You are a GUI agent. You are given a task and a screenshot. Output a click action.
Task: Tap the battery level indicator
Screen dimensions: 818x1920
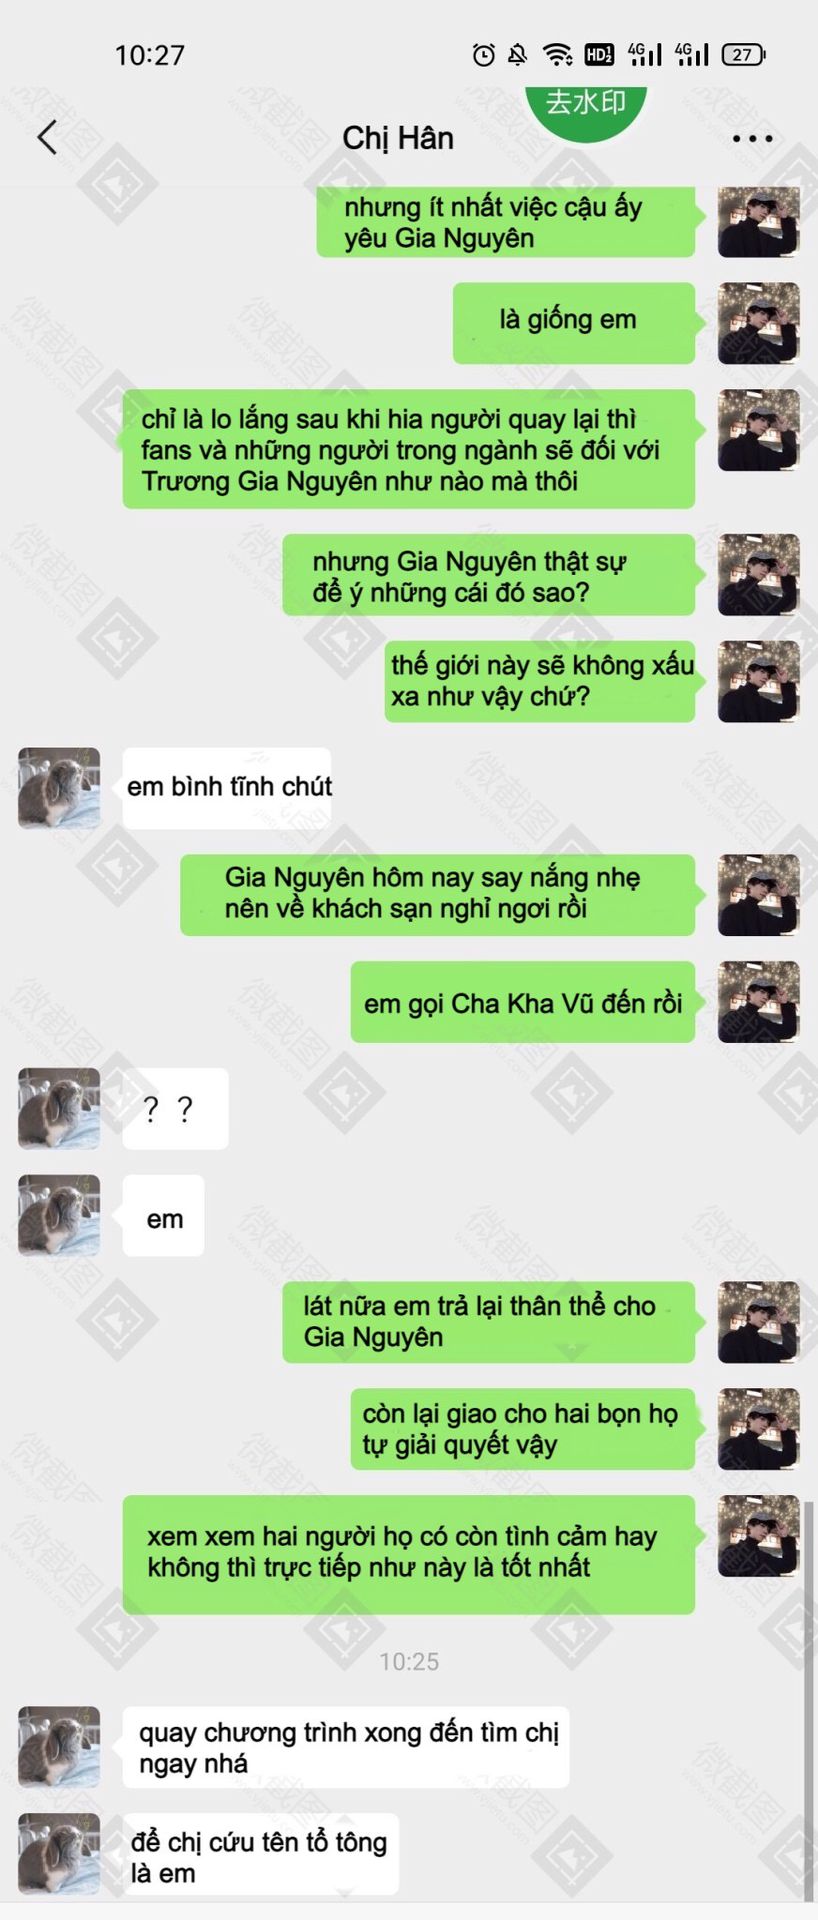coord(743,54)
